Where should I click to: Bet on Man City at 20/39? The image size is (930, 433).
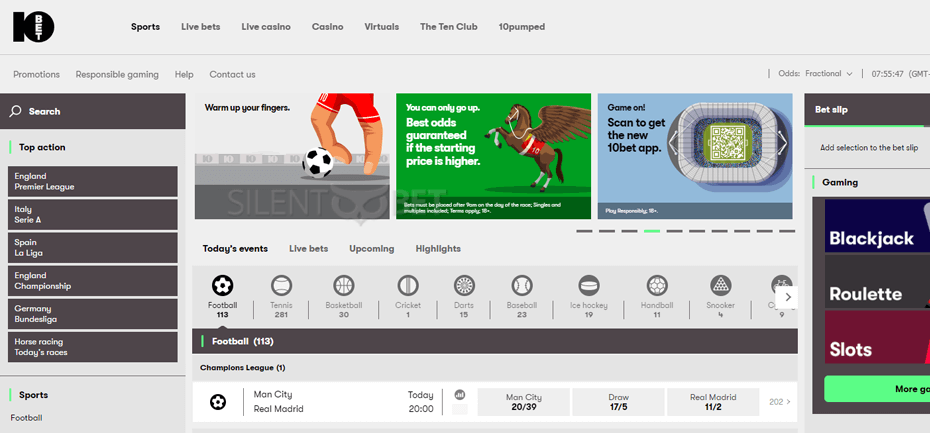click(524, 402)
